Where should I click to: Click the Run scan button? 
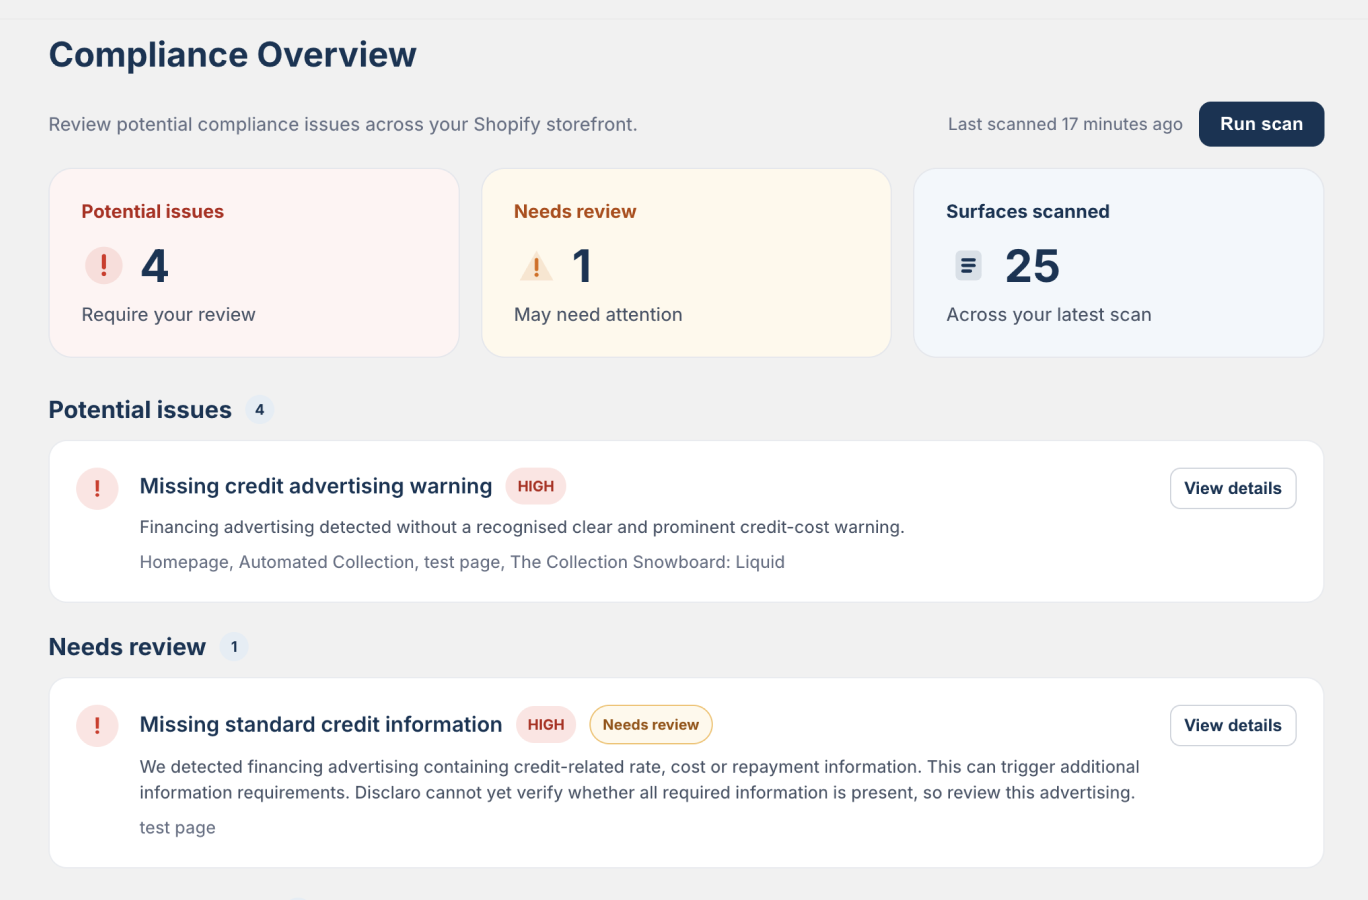click(1261, 124)
